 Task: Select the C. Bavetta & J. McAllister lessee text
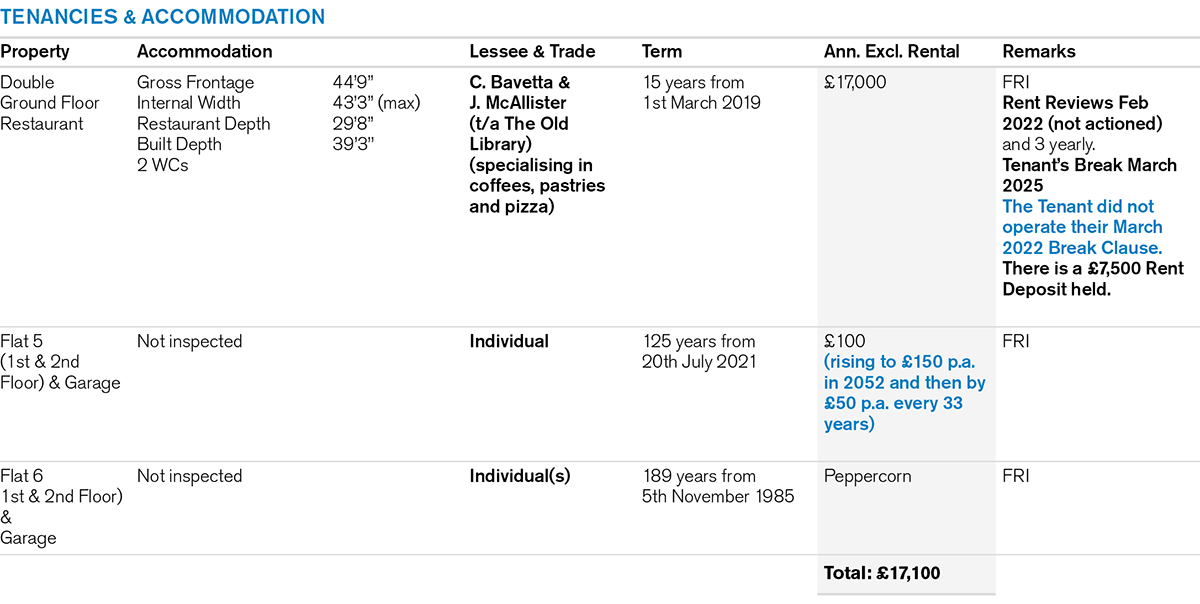(520, 93)
